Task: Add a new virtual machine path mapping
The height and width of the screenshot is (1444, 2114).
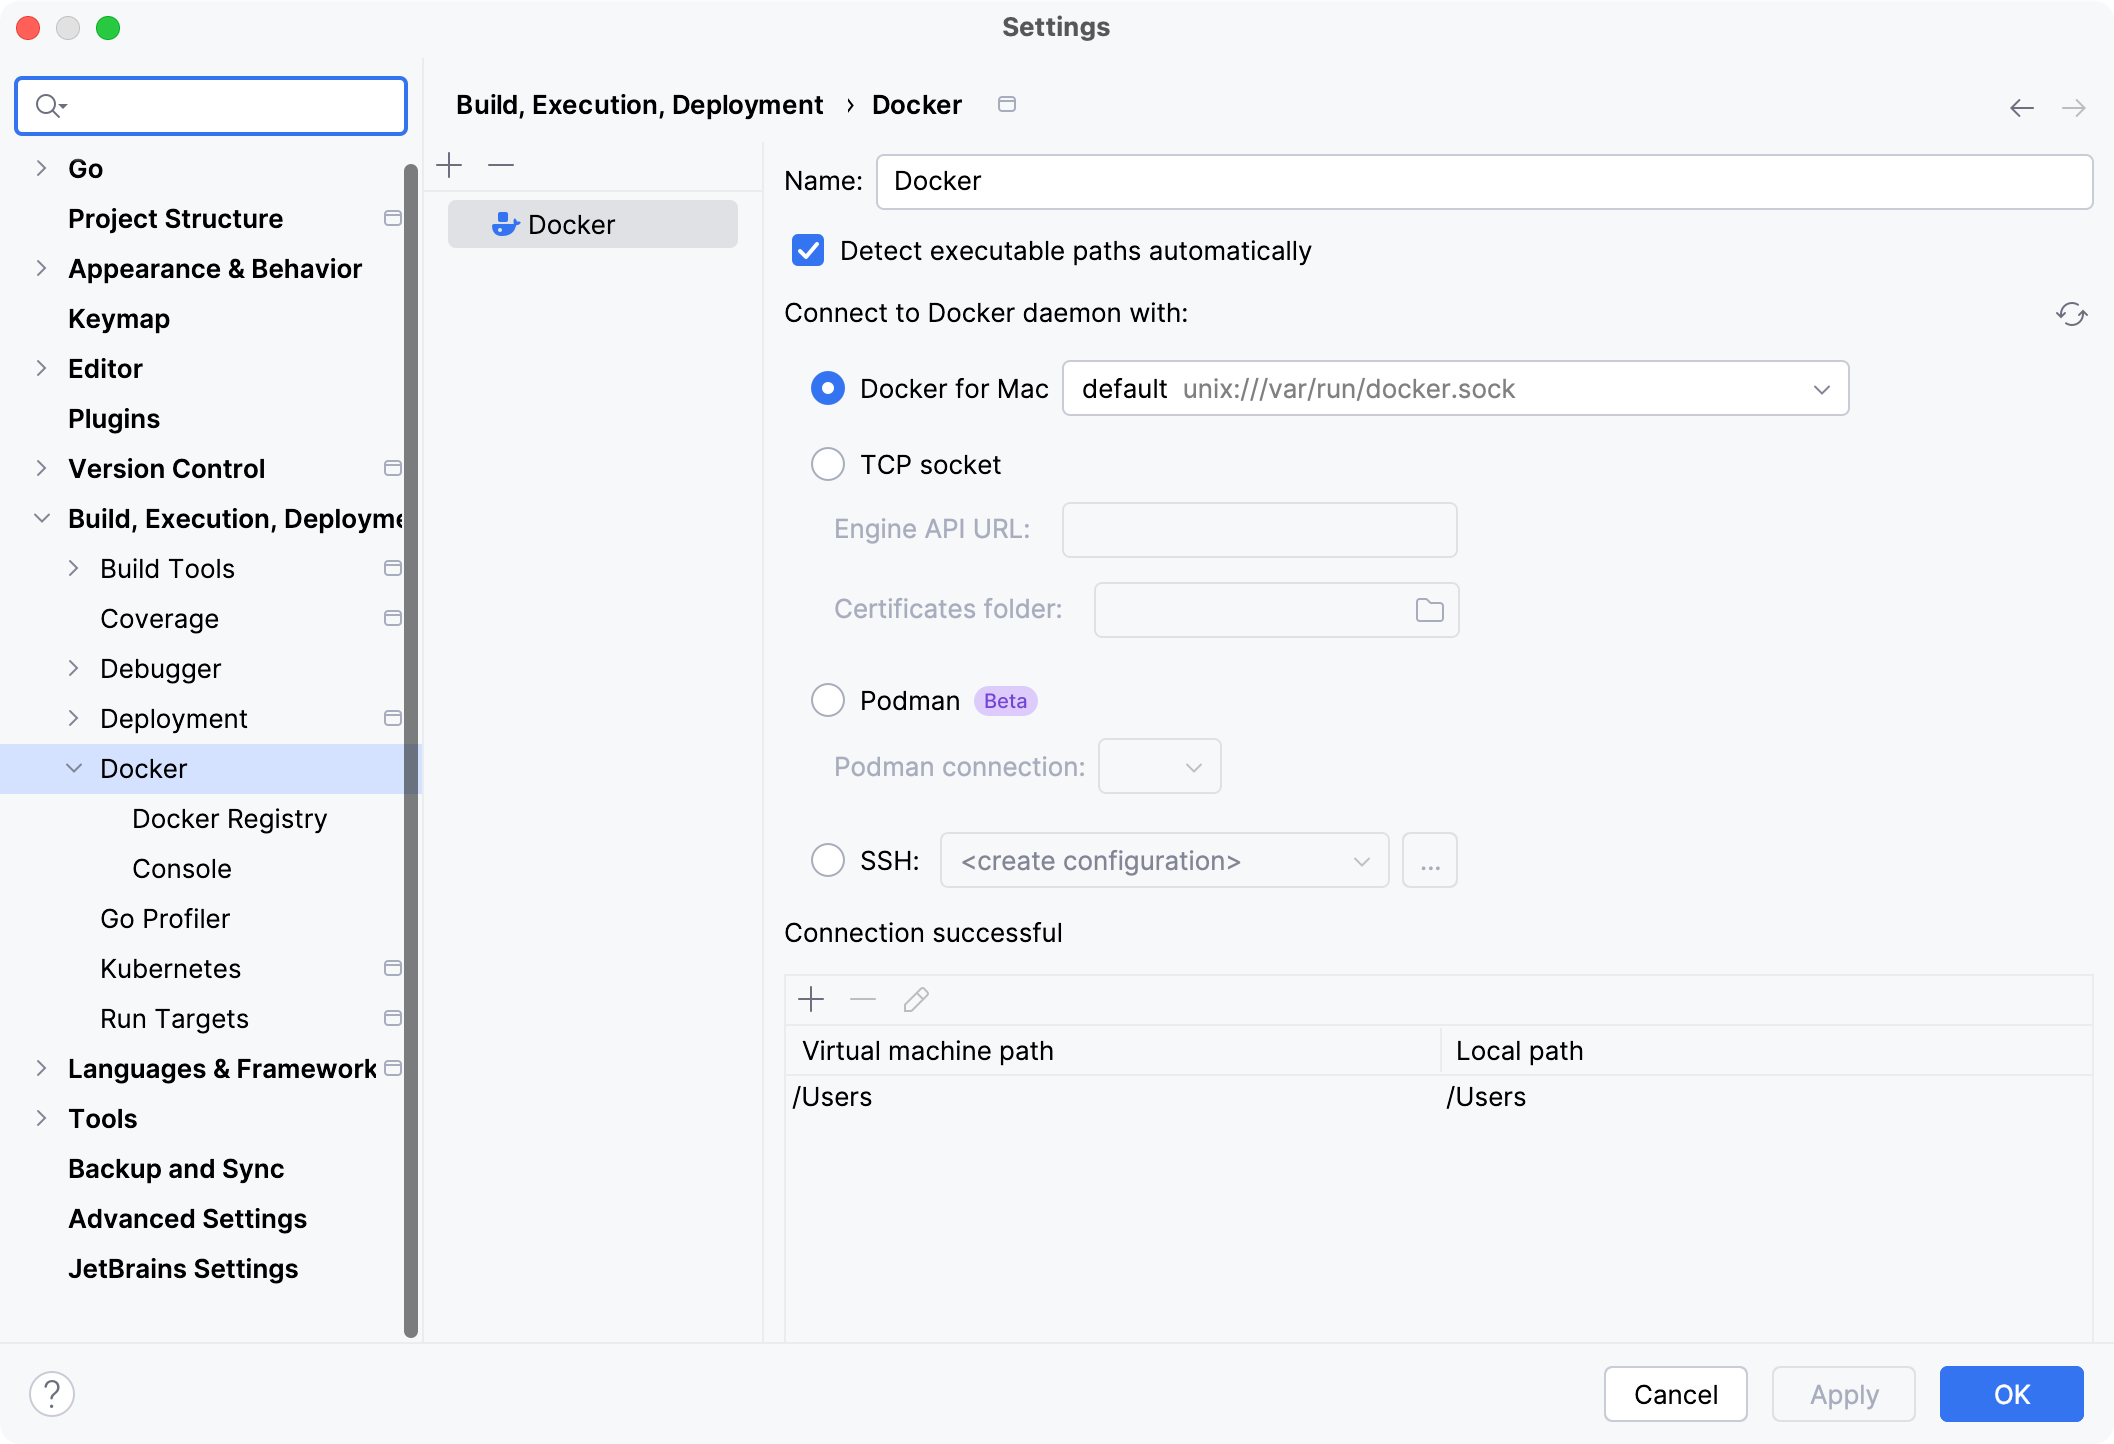Action: click(x=810, y=999)
